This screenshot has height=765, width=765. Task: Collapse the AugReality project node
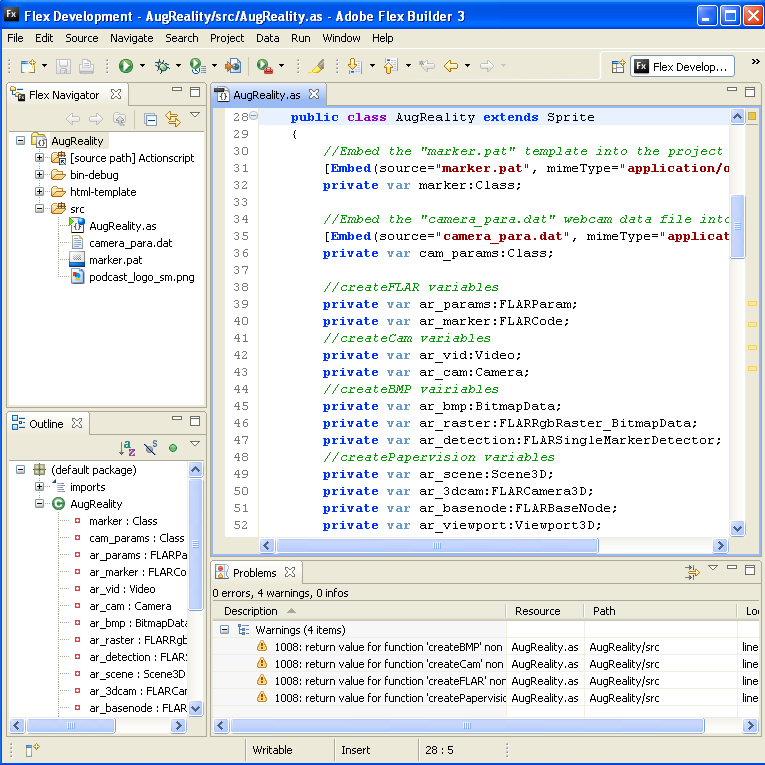pos(20,141)
